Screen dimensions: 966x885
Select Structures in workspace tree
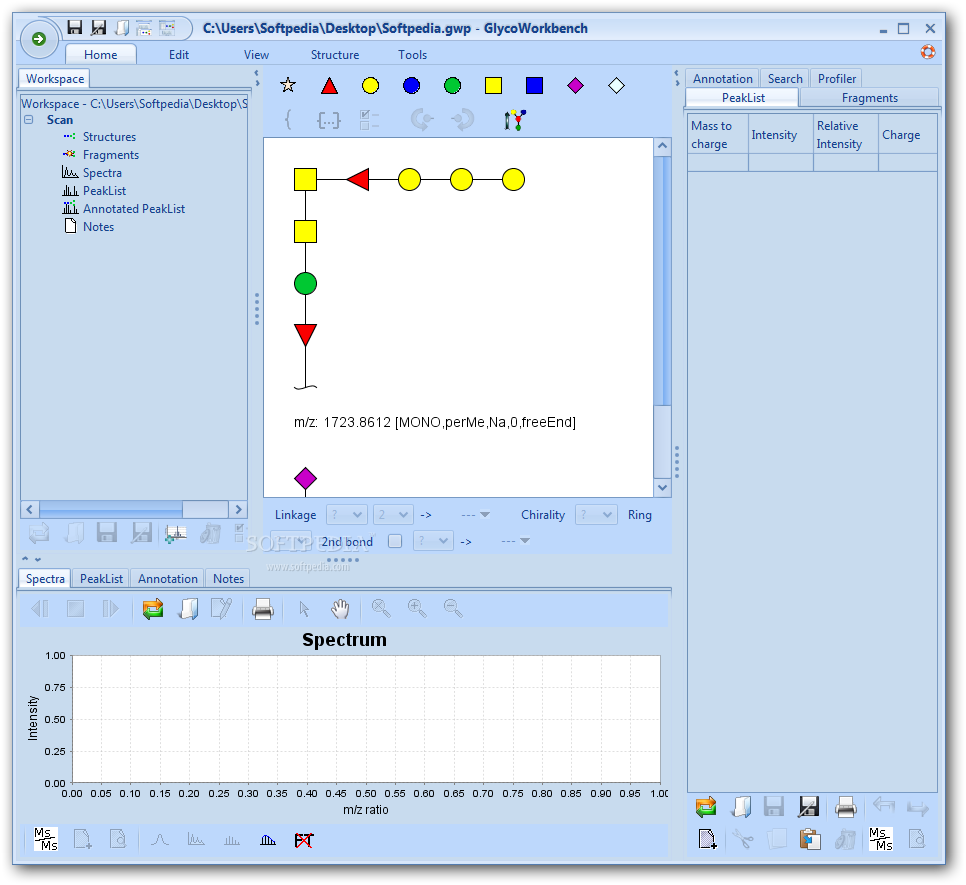point(109,137)
